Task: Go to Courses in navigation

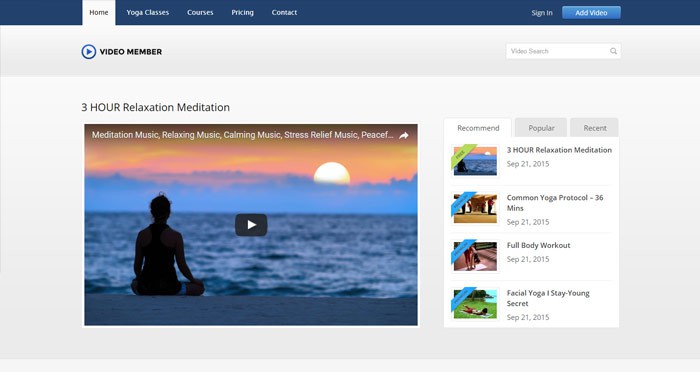Action: (200, 13)
